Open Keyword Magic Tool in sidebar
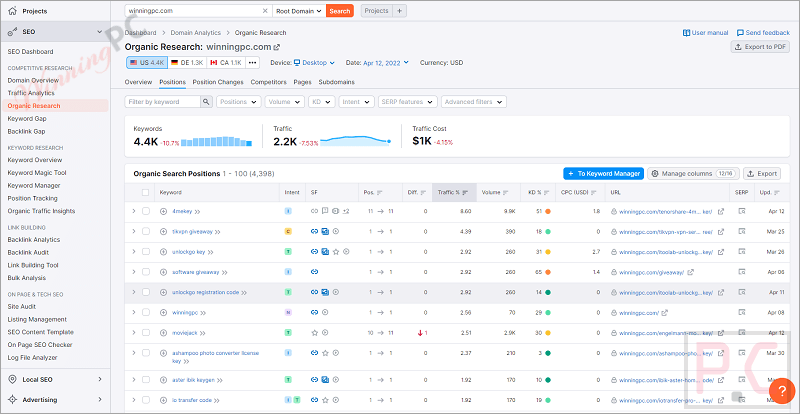This screenshot has width=800, height=414. click(x=37, y=173)
